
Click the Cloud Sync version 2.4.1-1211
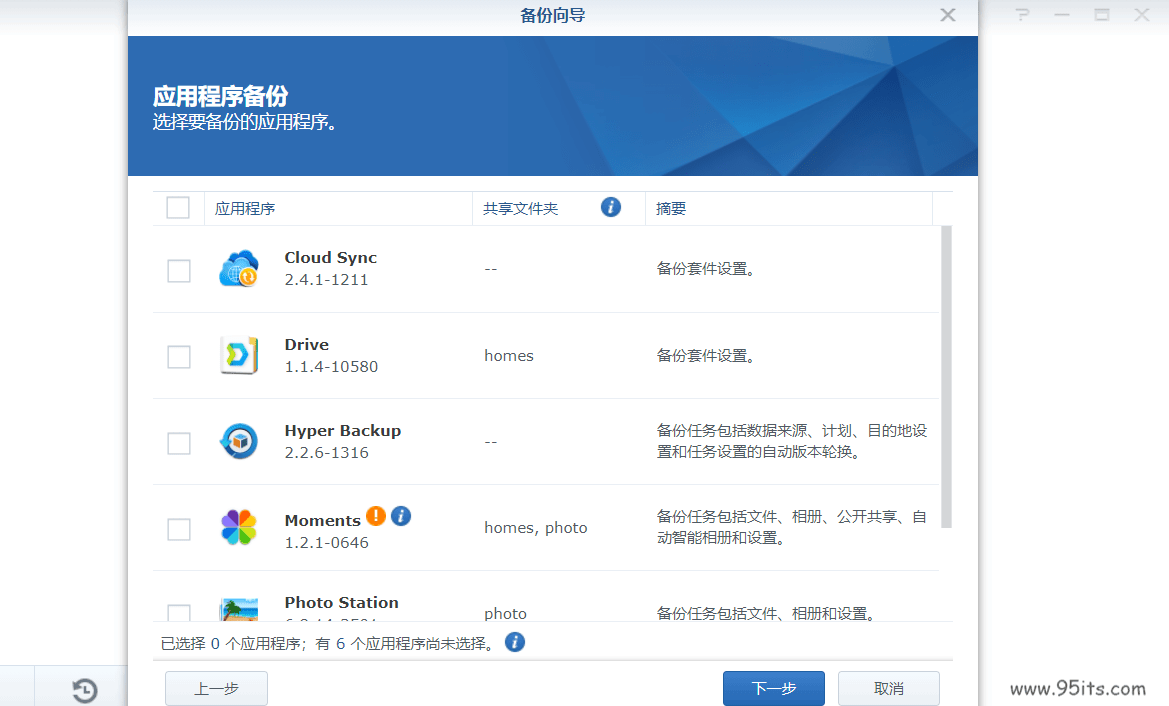pos(326,280)
